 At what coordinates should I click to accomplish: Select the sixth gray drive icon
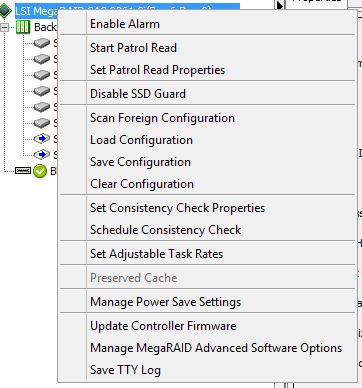(x=42, y=123)
